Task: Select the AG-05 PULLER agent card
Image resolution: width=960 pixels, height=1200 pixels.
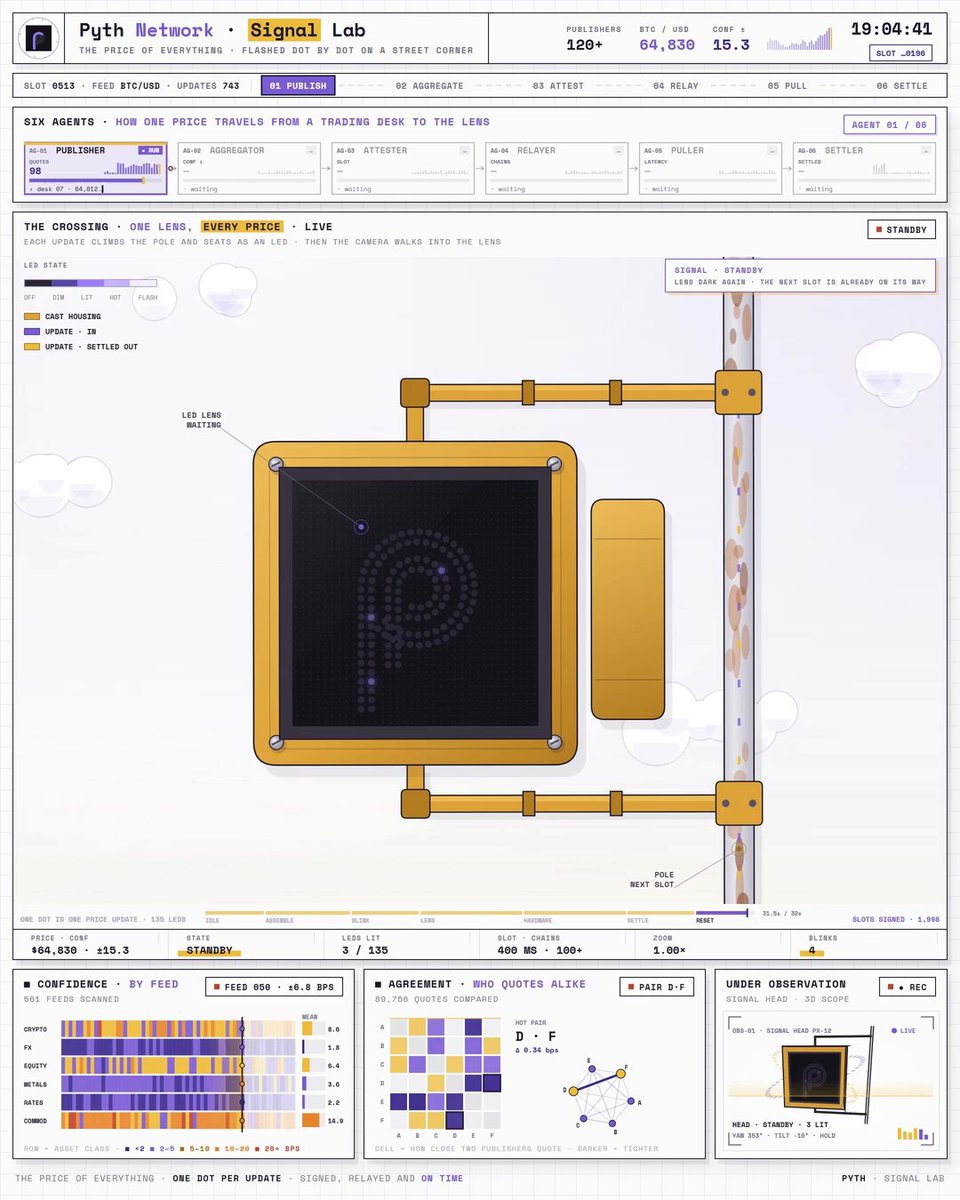Action: pos(711,168)
